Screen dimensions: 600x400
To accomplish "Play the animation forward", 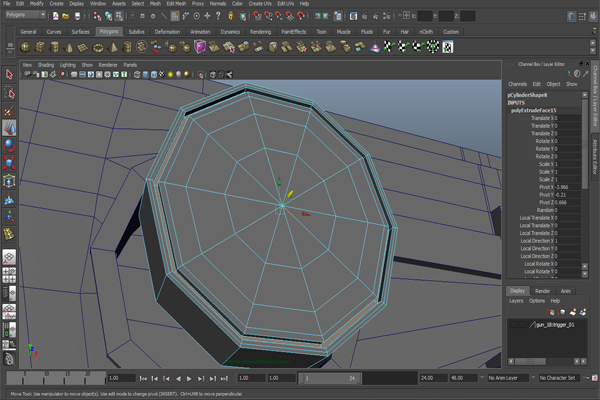I will coord(189,378).
